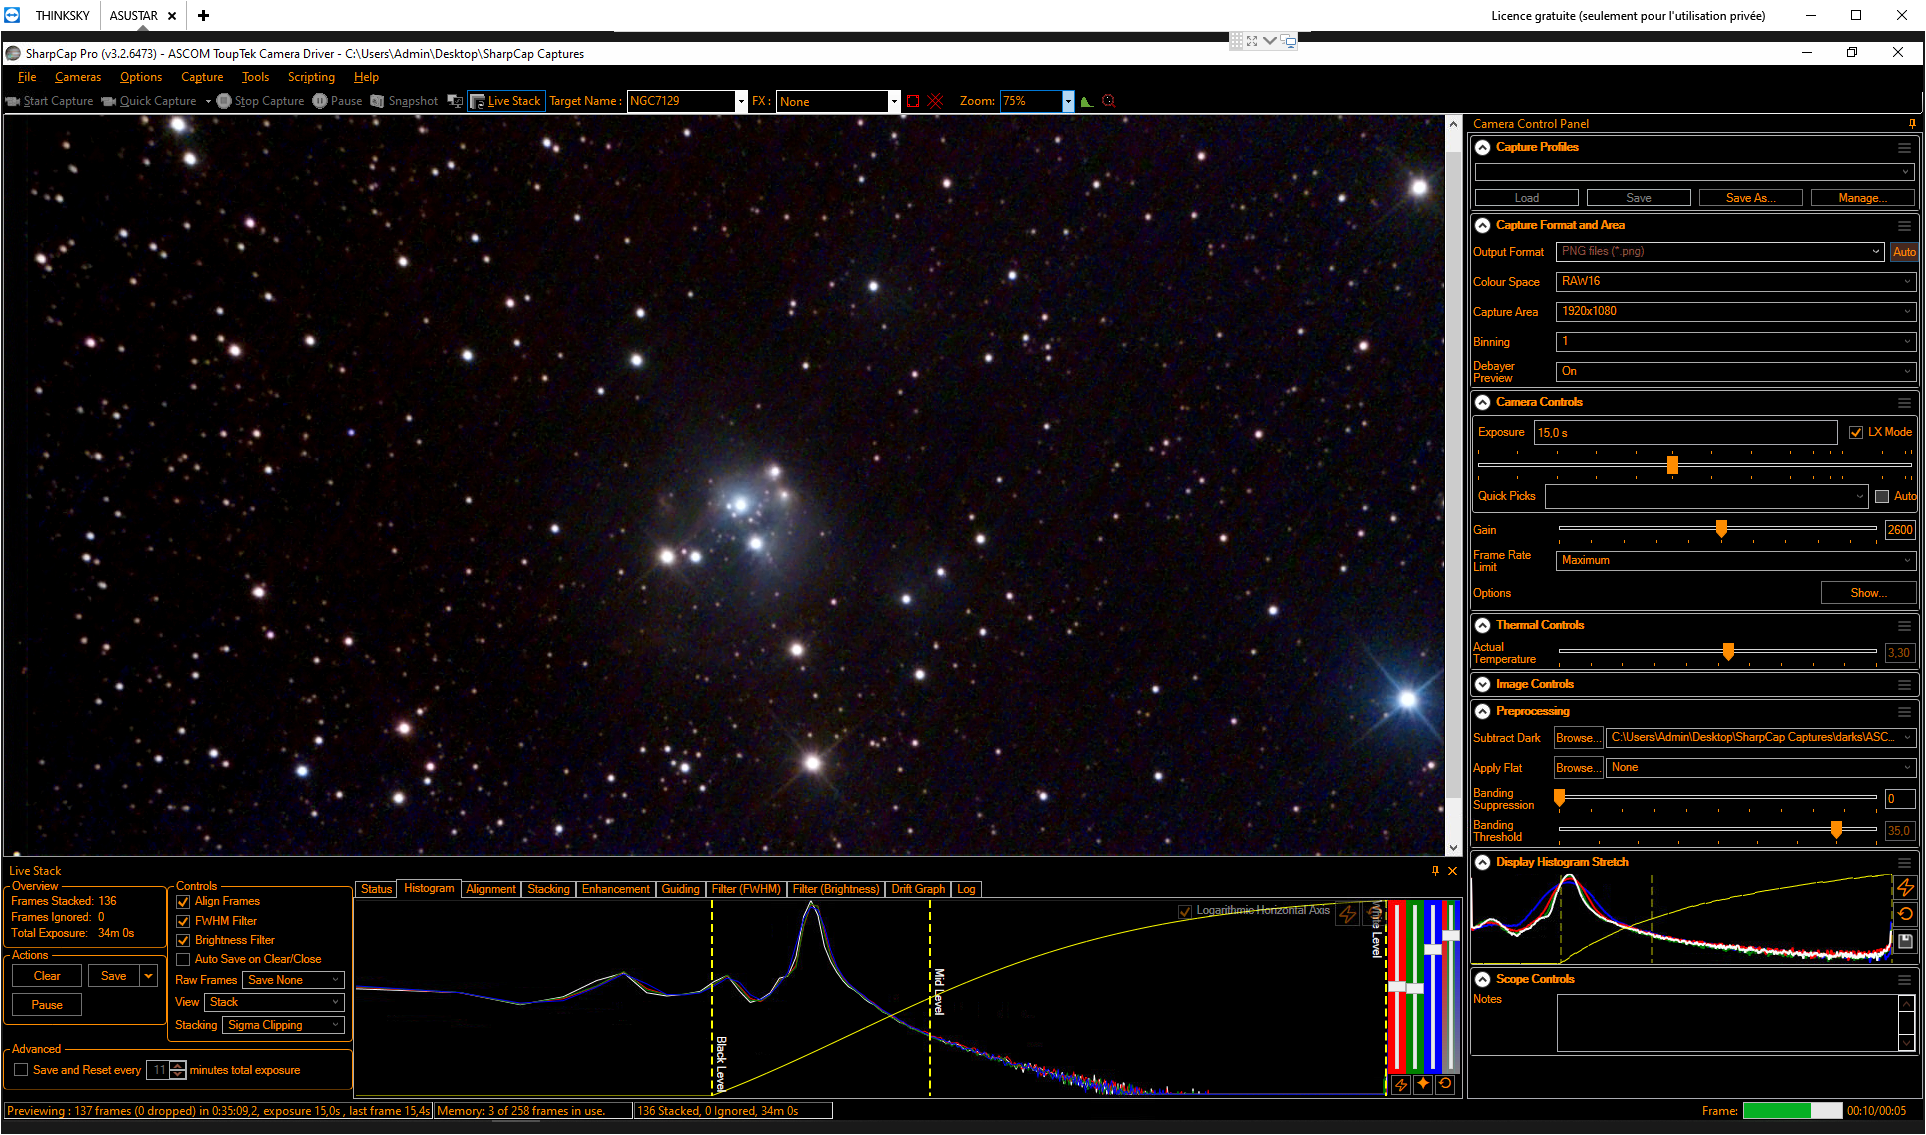Toggle the LX Mode checkbox
The height and width of the screenshot is (1135, 1926).
[1856, 433]
